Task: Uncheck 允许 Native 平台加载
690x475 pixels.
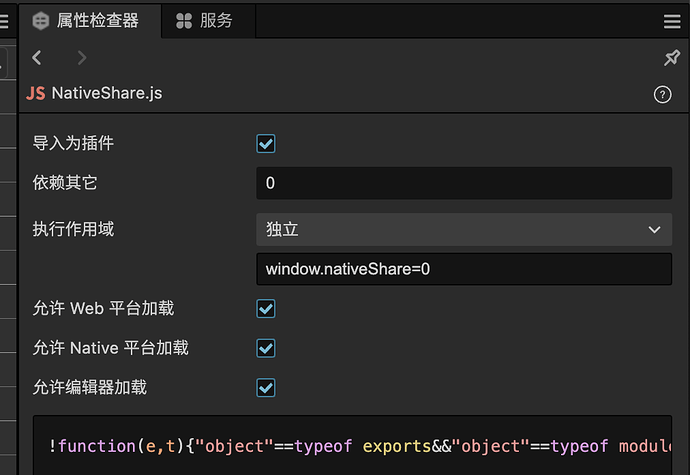Action: (x=266, y=348)
